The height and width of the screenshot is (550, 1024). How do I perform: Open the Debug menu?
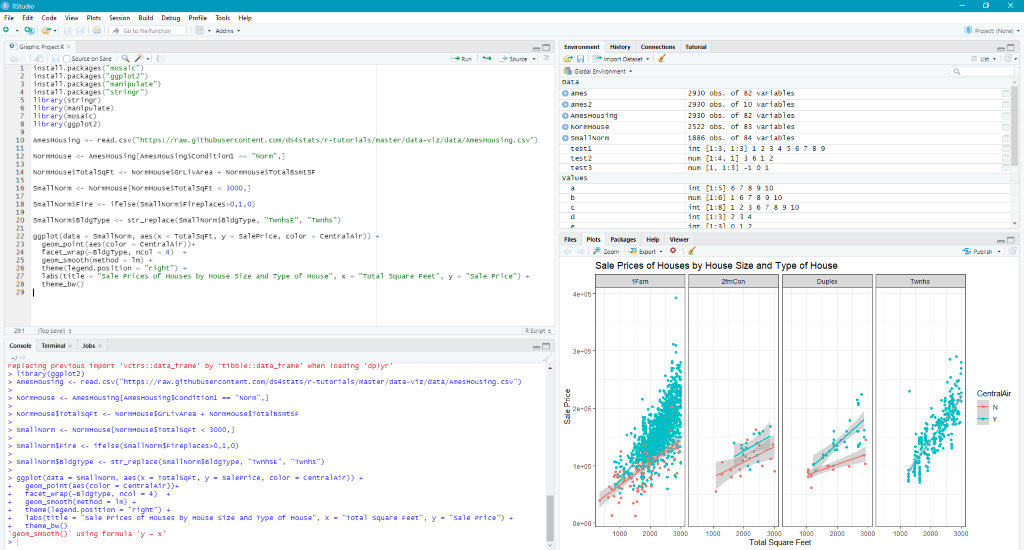point(170,18)
